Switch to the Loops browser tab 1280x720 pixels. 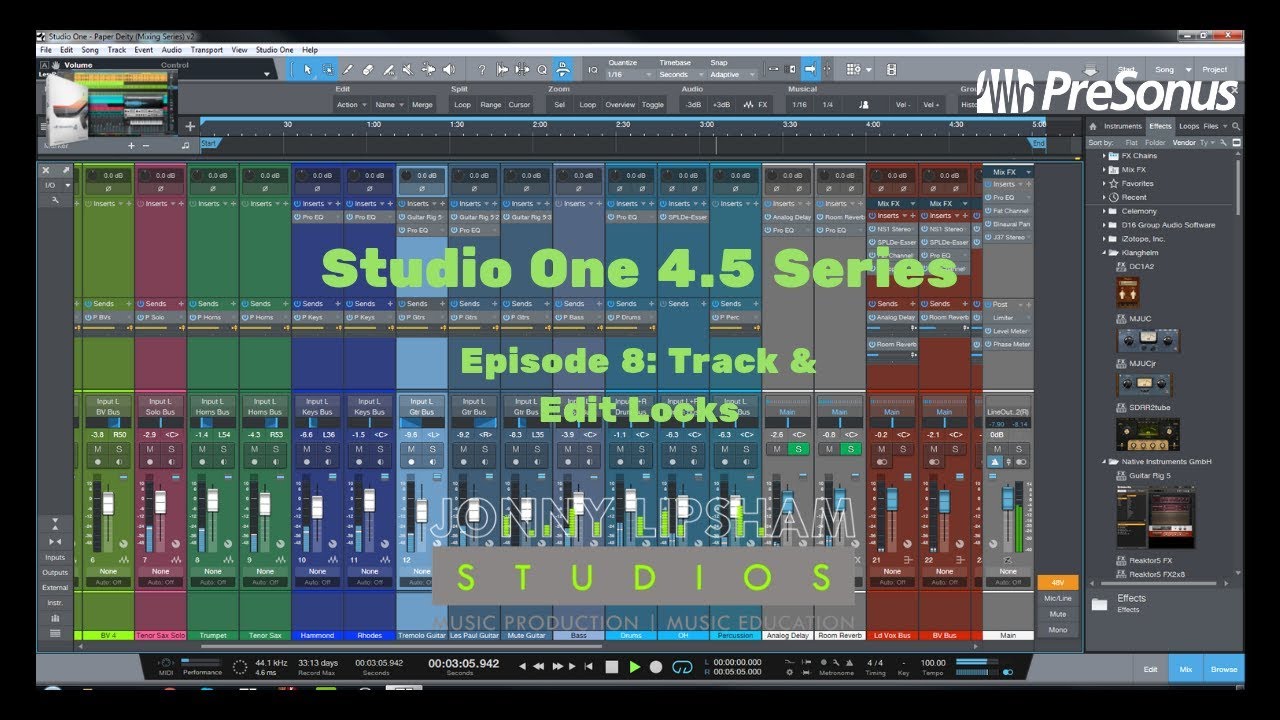pos(1189,126)
